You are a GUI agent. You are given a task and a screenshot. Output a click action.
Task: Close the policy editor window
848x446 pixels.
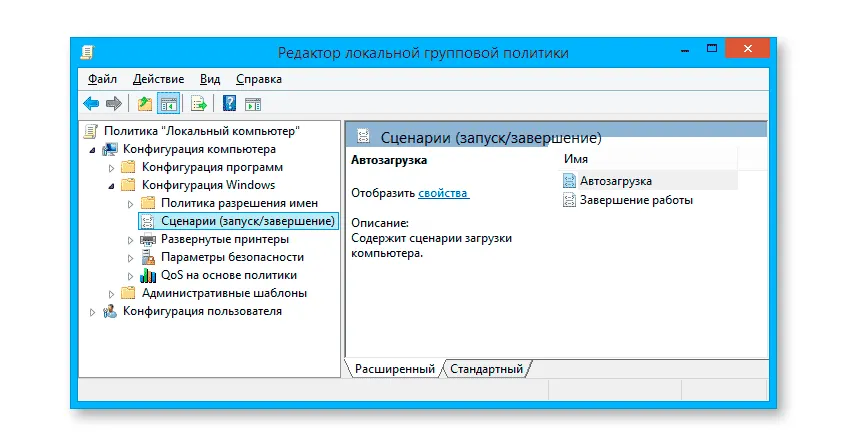point(747,49)
